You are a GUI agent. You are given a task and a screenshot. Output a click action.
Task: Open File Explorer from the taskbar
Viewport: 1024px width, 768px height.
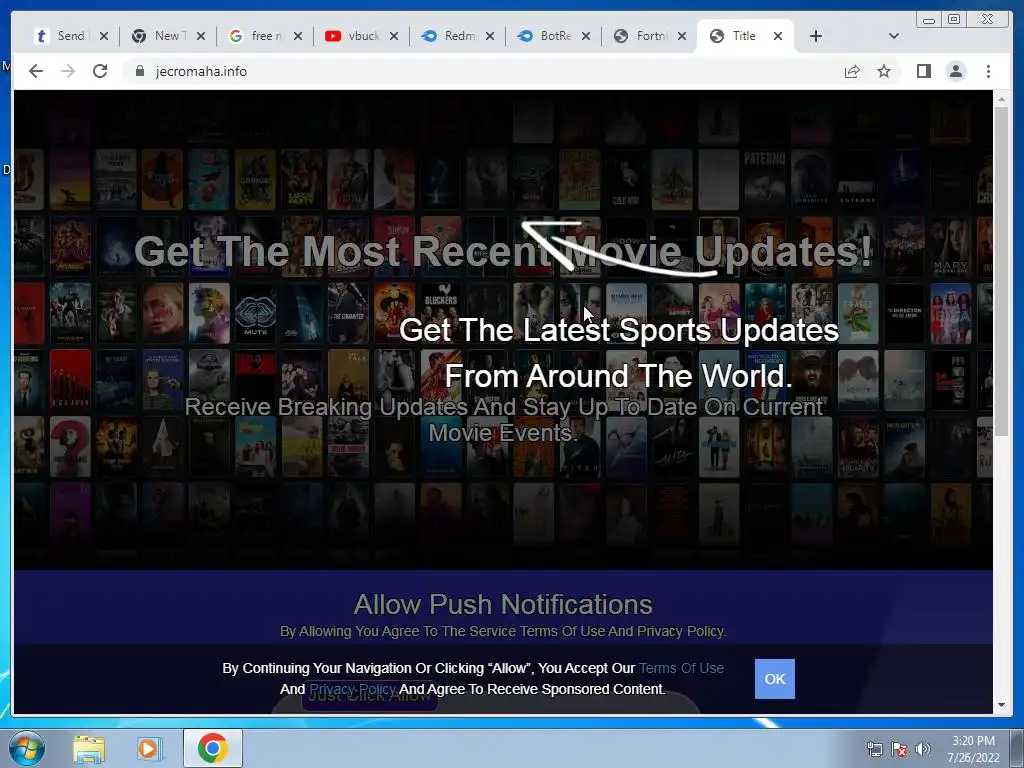point(89,748)
